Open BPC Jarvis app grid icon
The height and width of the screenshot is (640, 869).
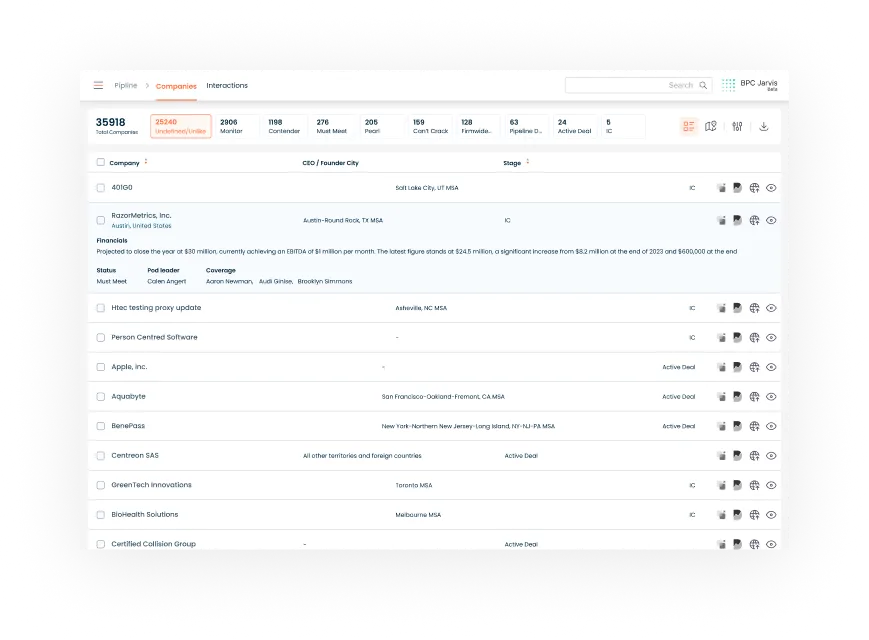(729, 86)
